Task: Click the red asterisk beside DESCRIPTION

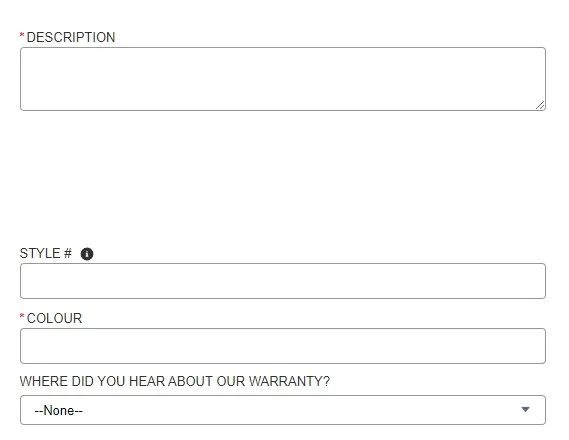Action: (x=22, y=35)
